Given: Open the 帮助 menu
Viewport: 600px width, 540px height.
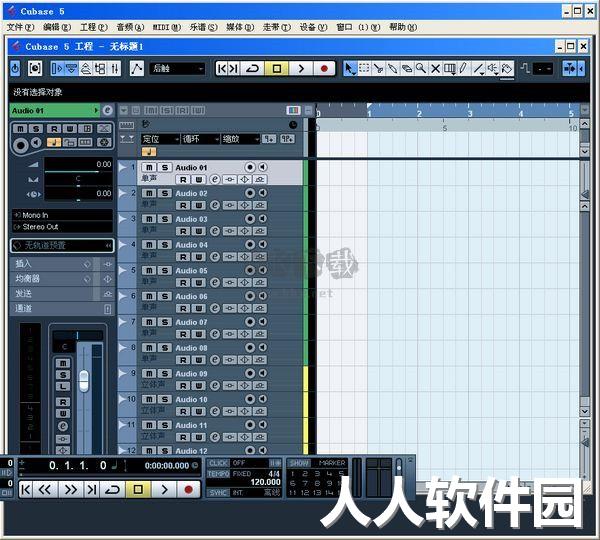Looking at the screenshot, I should pyautogui.click(x=403, y=27).
